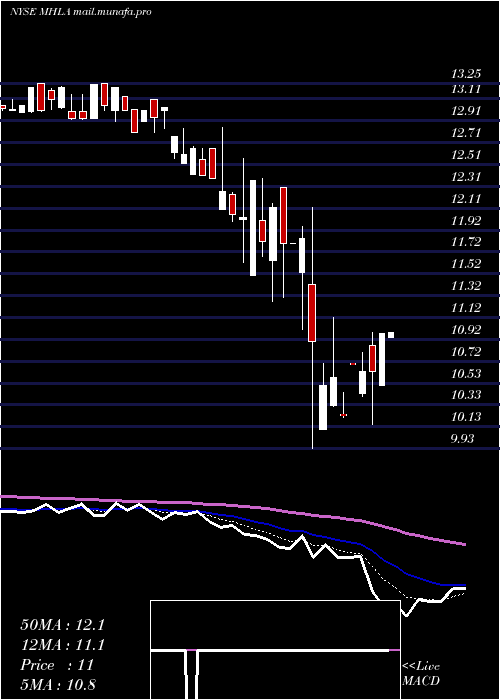Image resolution: width=500 pixels, height=700 pixels.
Task: Click the 10.92 price axis label
Action: coord(466,330)
